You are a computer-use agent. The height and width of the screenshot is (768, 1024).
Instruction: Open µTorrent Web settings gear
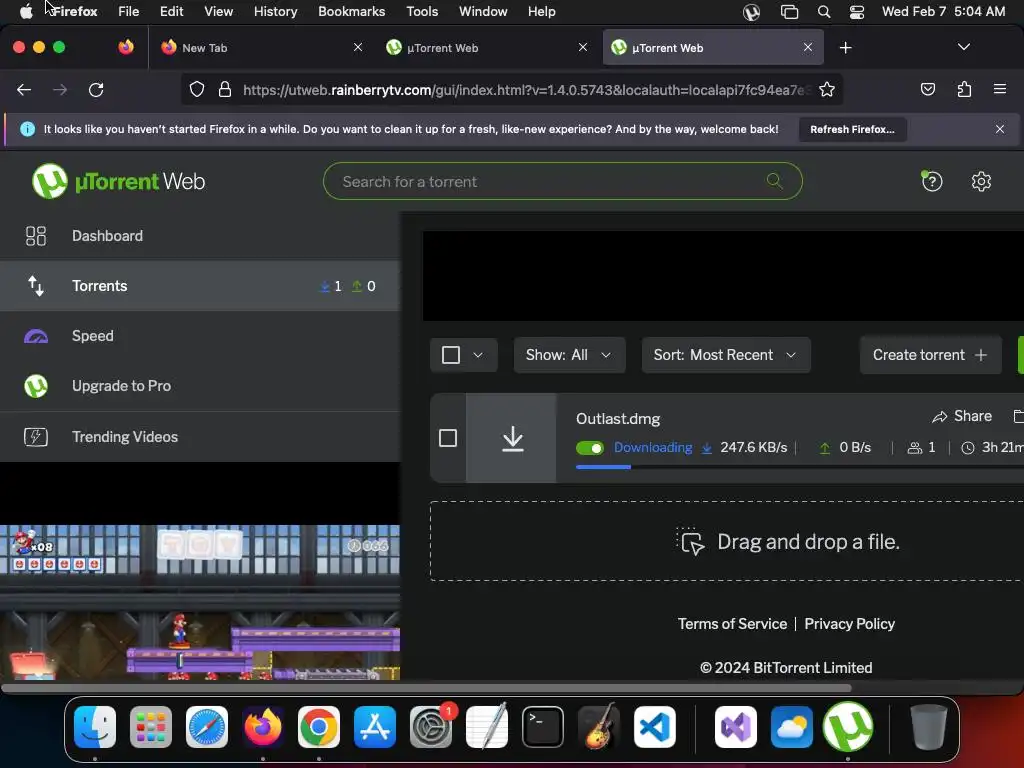click(x=981, y=181)
